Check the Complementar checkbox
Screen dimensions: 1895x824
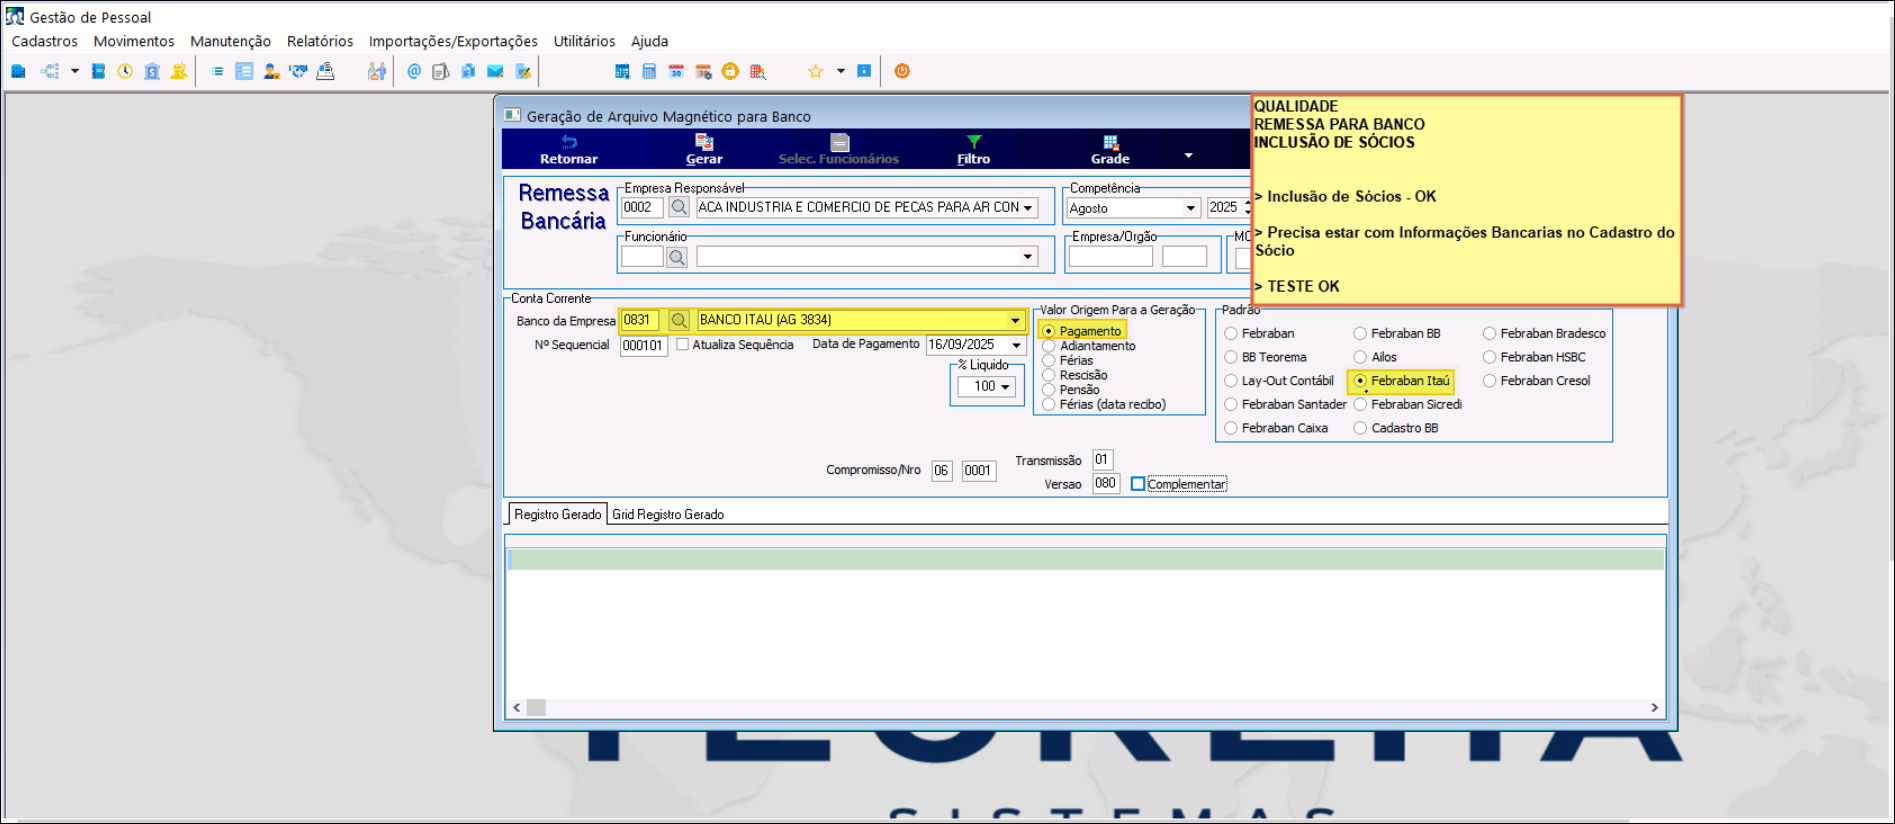1138,484
